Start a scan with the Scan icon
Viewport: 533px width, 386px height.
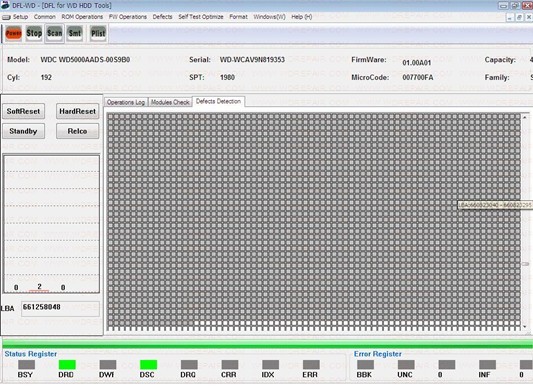pos(54,33)
